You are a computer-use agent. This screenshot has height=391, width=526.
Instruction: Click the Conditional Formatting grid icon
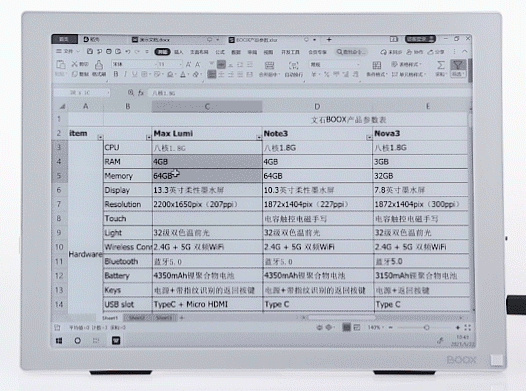click(376, 65)
